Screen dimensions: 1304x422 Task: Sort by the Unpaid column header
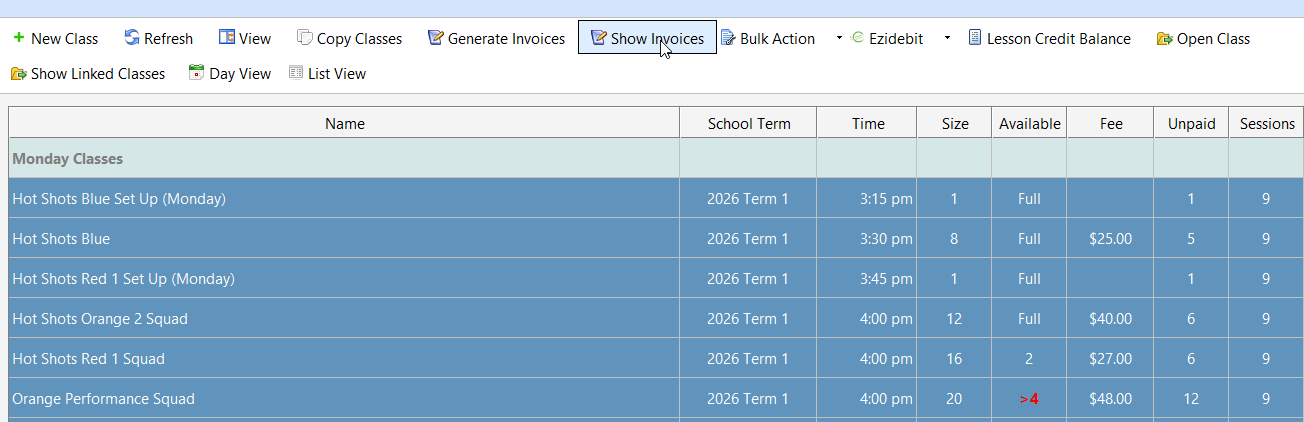tap(1191, 124)
